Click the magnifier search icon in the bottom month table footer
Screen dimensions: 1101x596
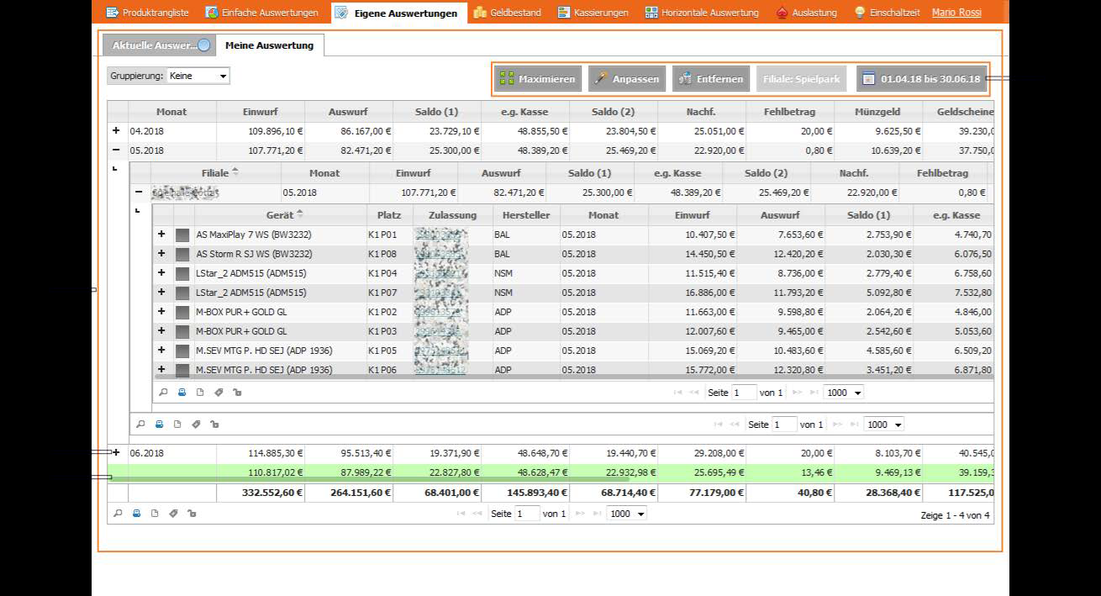[118, 513]
